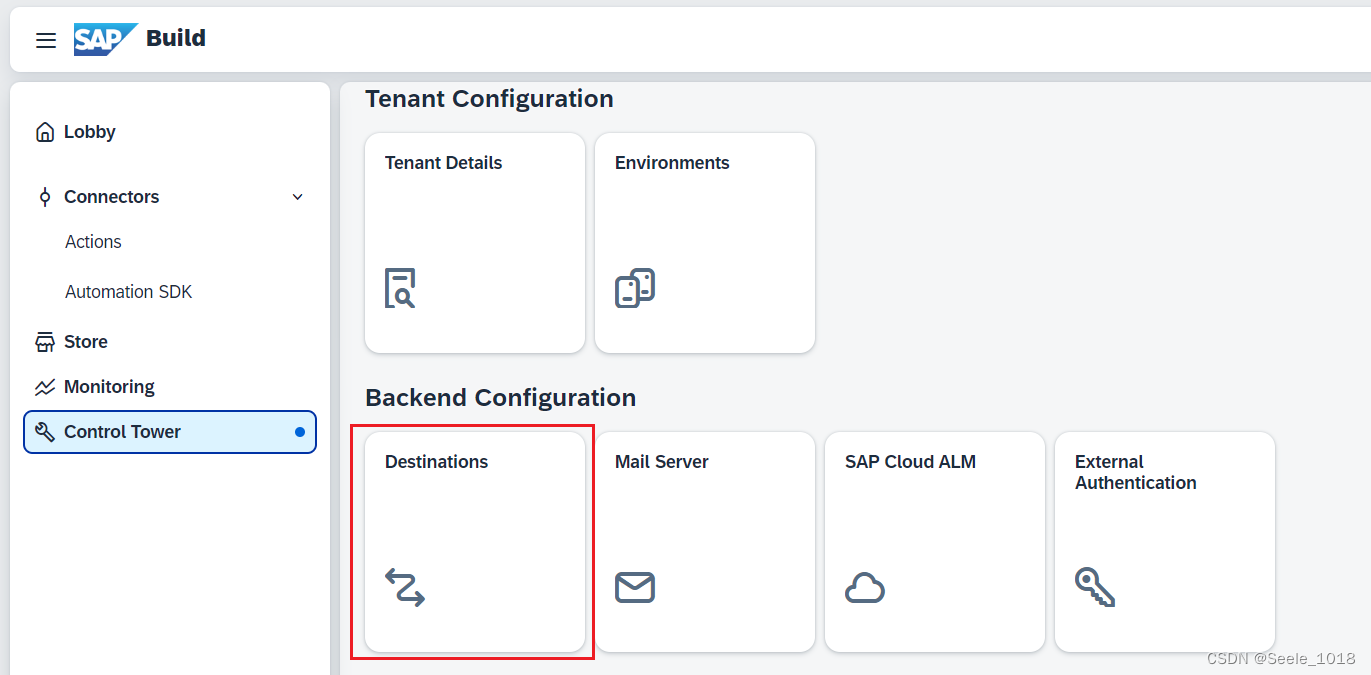
Task: Open Actions under Connectors
Action: coord(93,242)
